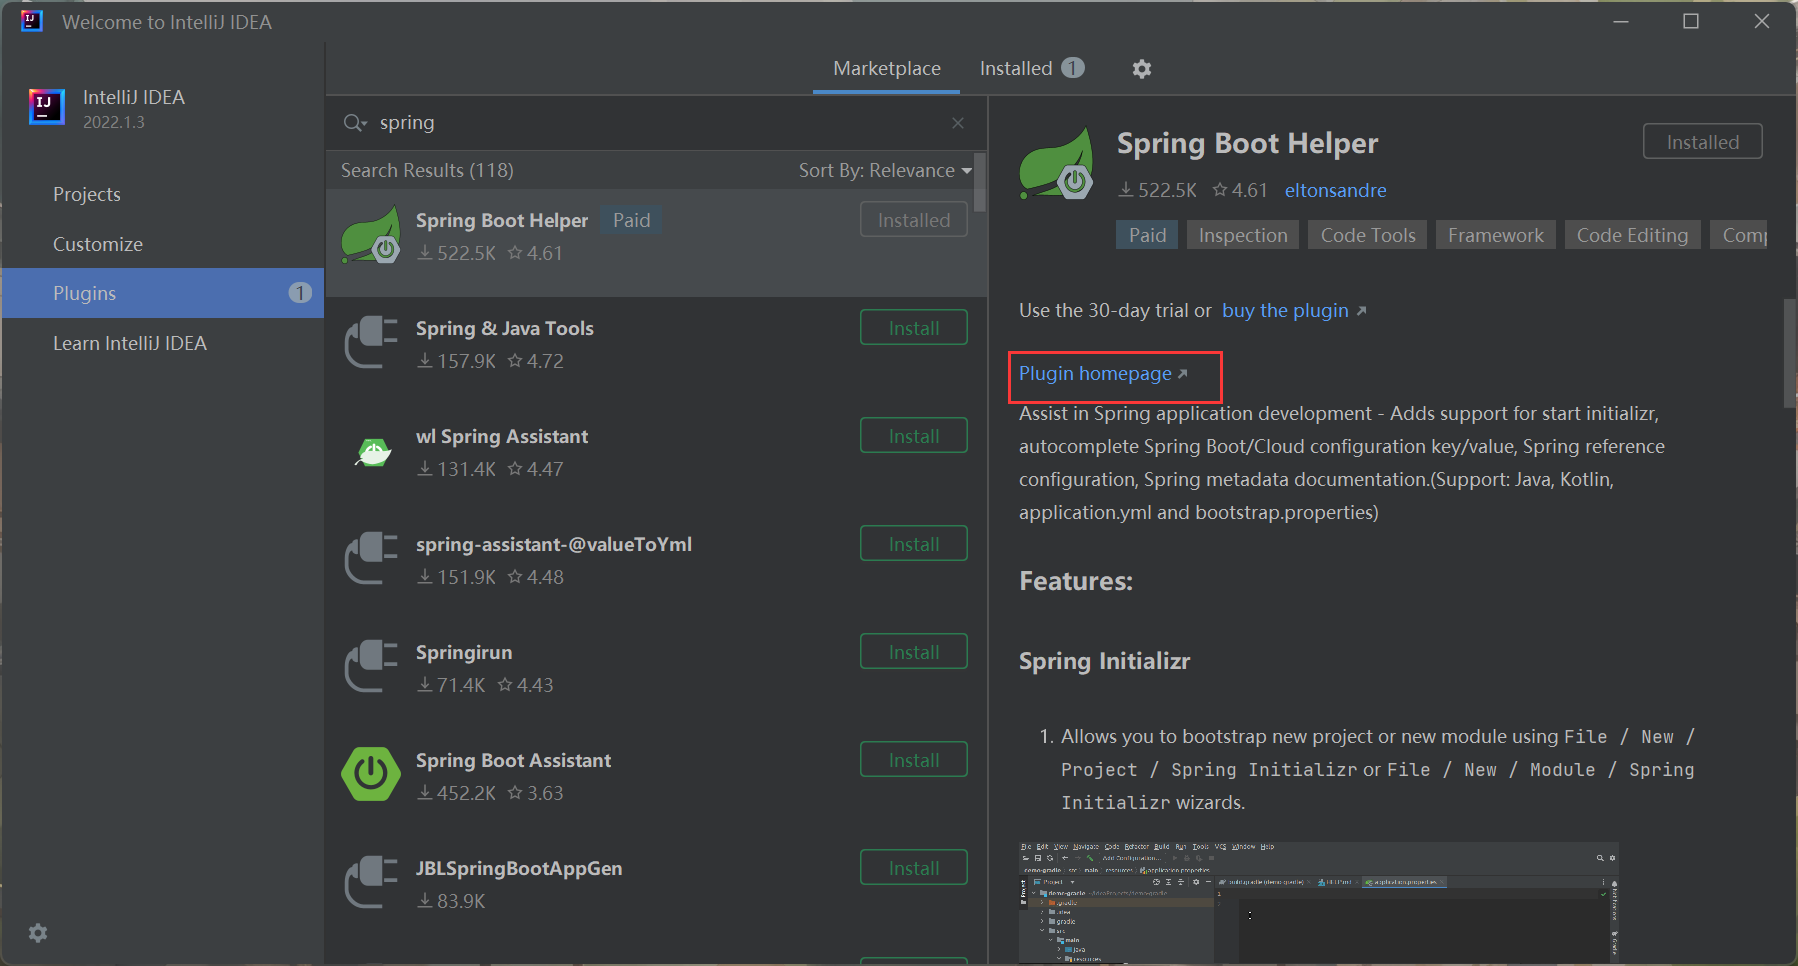Install Spring Boot Assistant plugin
The height and width of the screenshot is (966, 1798).
click(914, 760)
